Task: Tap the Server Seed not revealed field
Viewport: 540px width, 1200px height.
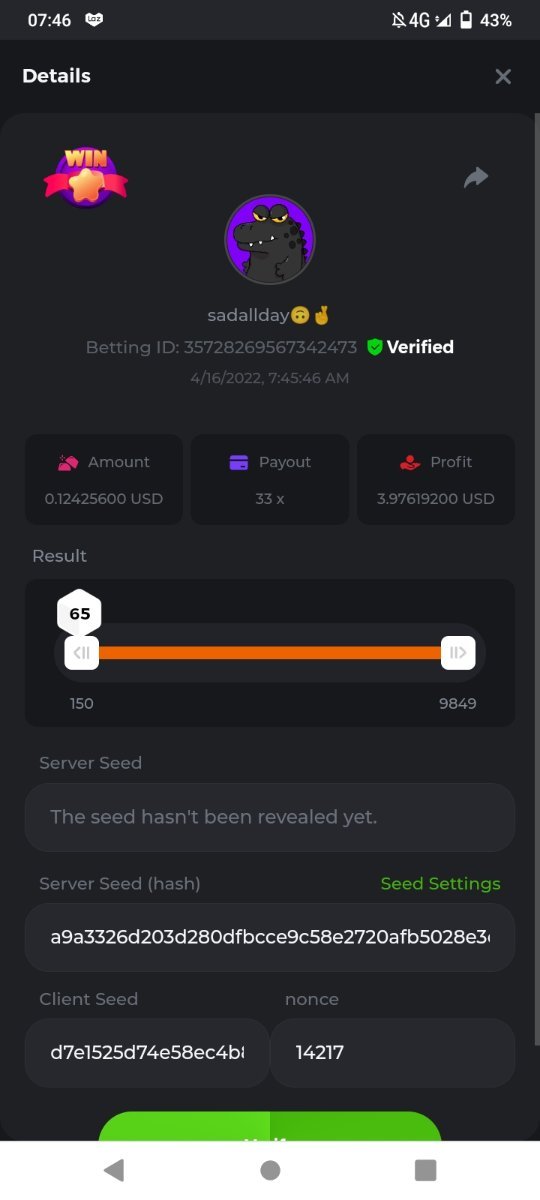Action: coord(270,817)
